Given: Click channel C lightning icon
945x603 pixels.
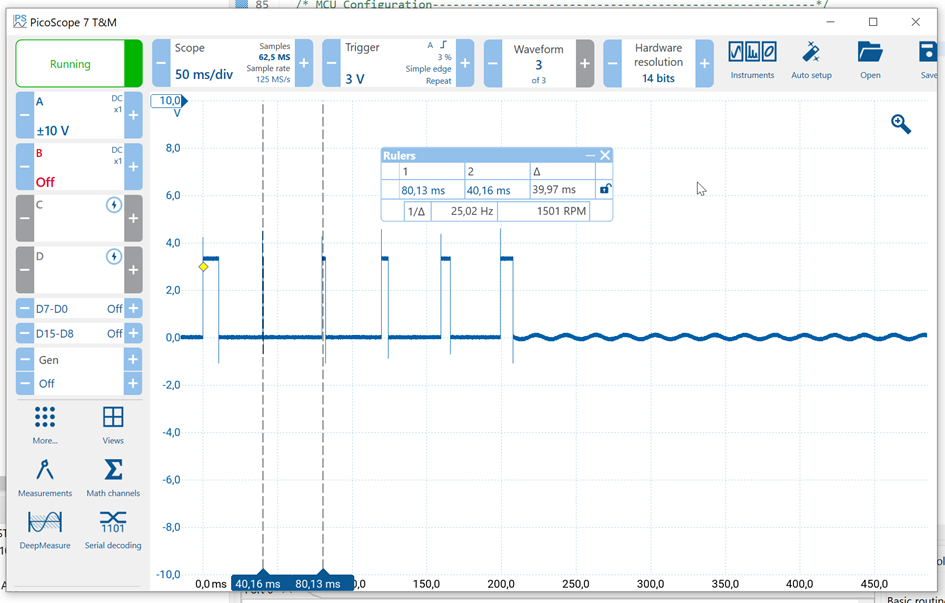Looking at the screenshot, I should pos(113,205).
